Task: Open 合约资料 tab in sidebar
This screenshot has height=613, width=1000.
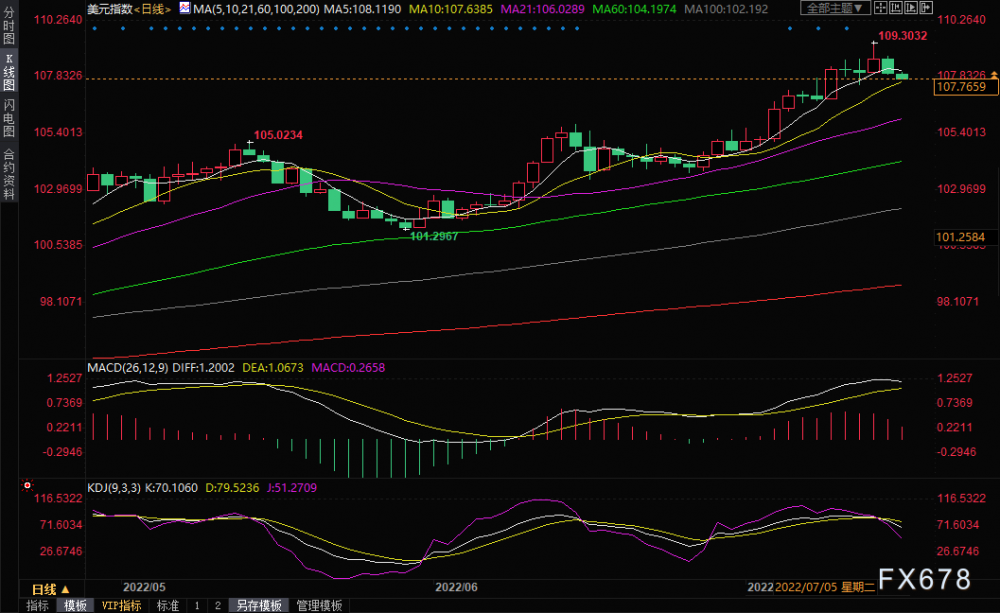Action: (x=9, y=174)
